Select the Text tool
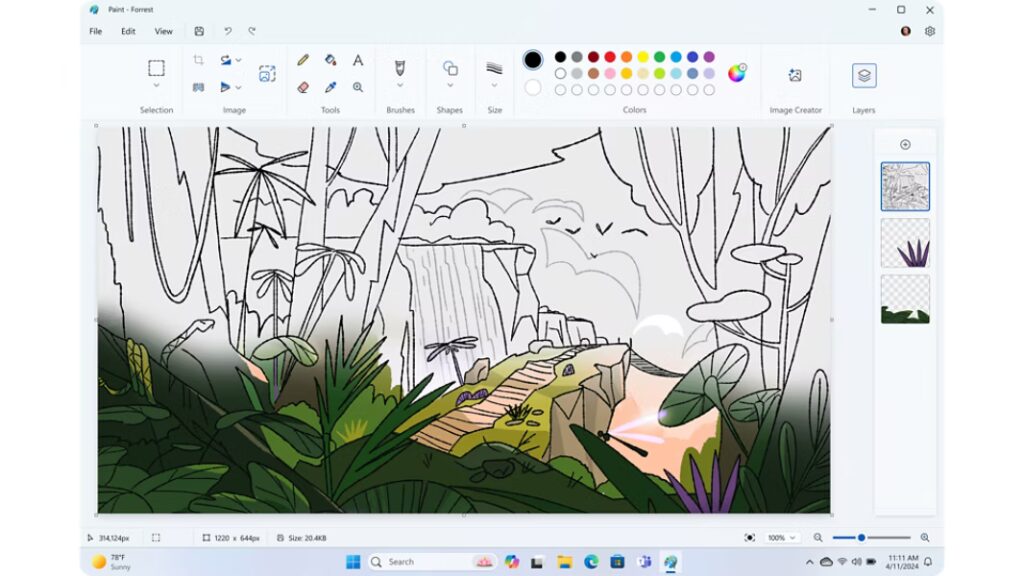The width and height of the screenshot is (1024, 576). tap(358, 60)
